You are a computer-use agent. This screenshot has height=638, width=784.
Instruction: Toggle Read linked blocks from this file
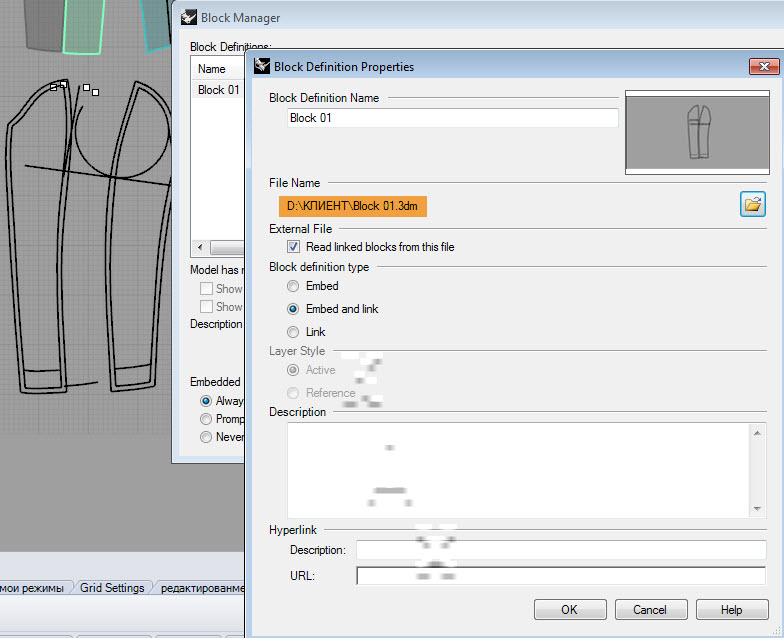pyautogui.click(x=294, y=246)
